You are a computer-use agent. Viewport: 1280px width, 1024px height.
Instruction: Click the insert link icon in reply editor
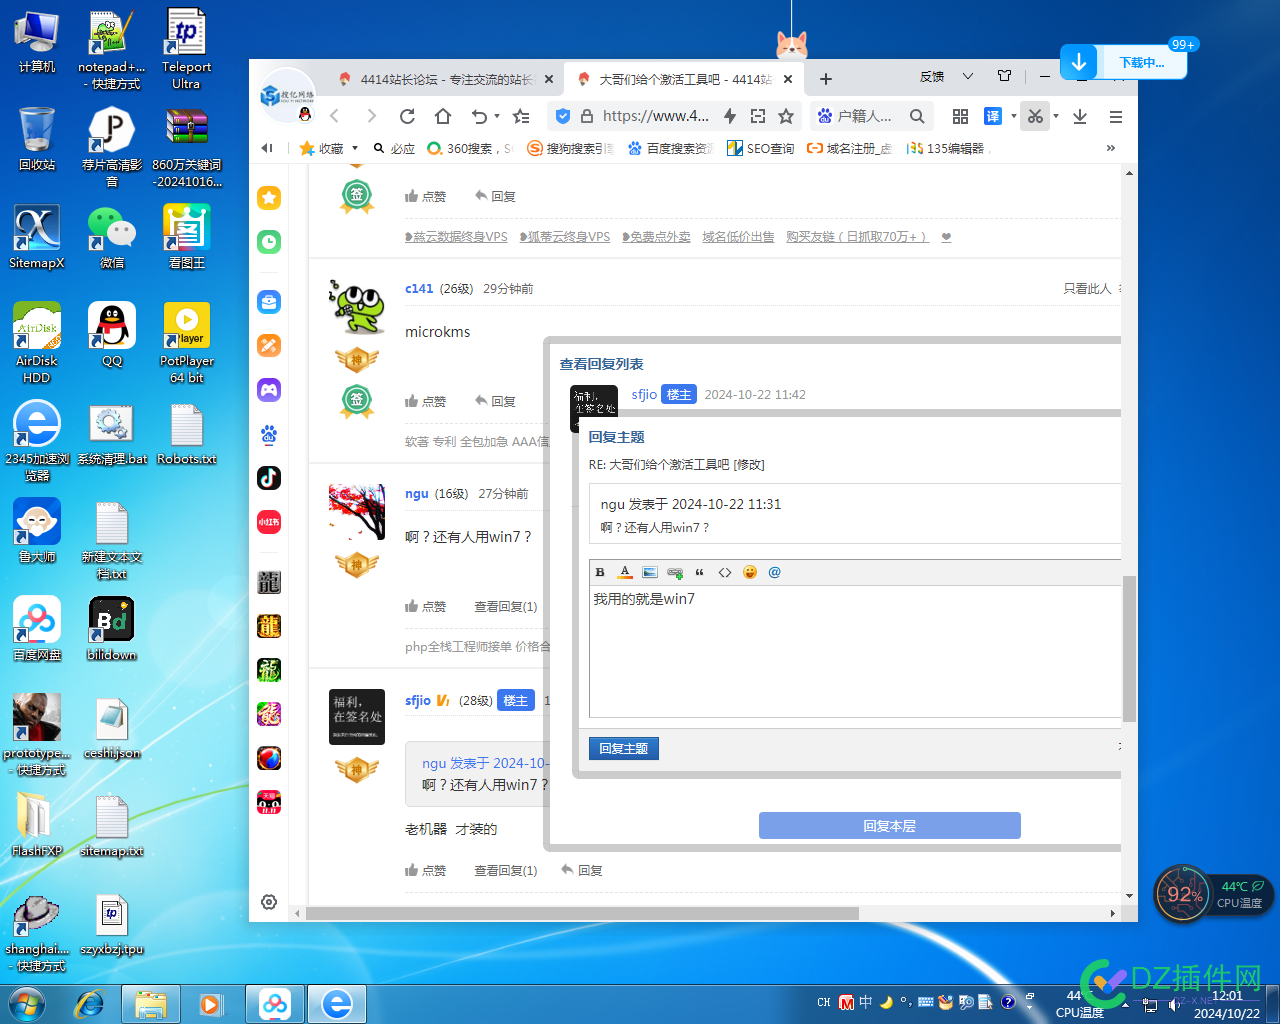pos(675,572)
